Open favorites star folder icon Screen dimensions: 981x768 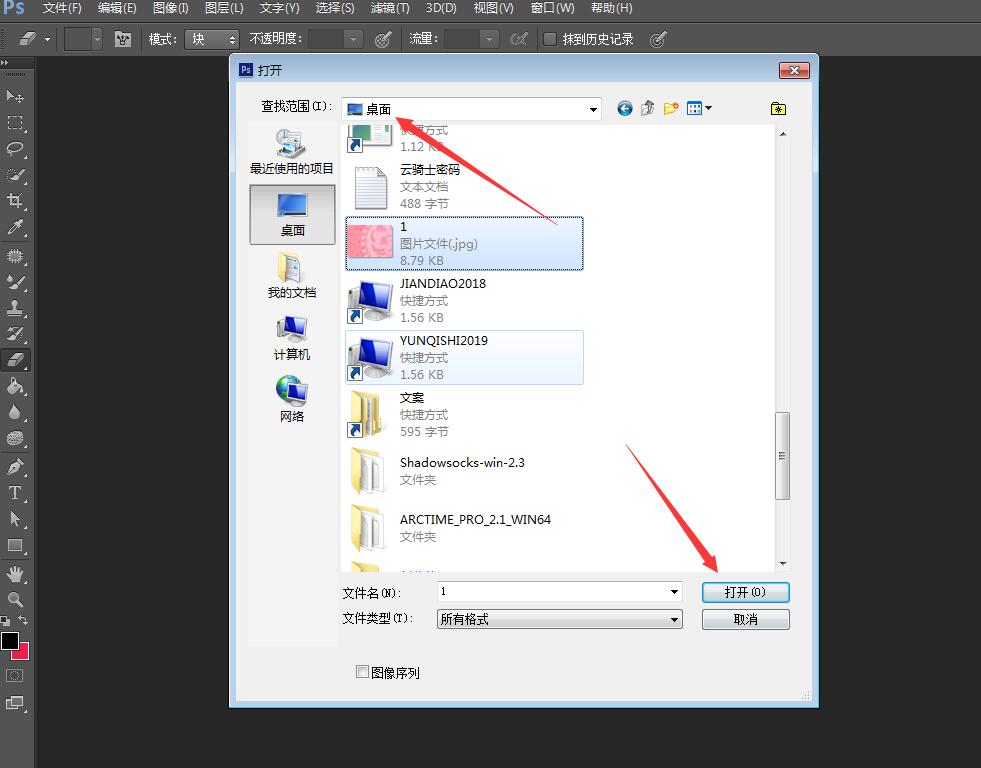(x=778, y=109)
